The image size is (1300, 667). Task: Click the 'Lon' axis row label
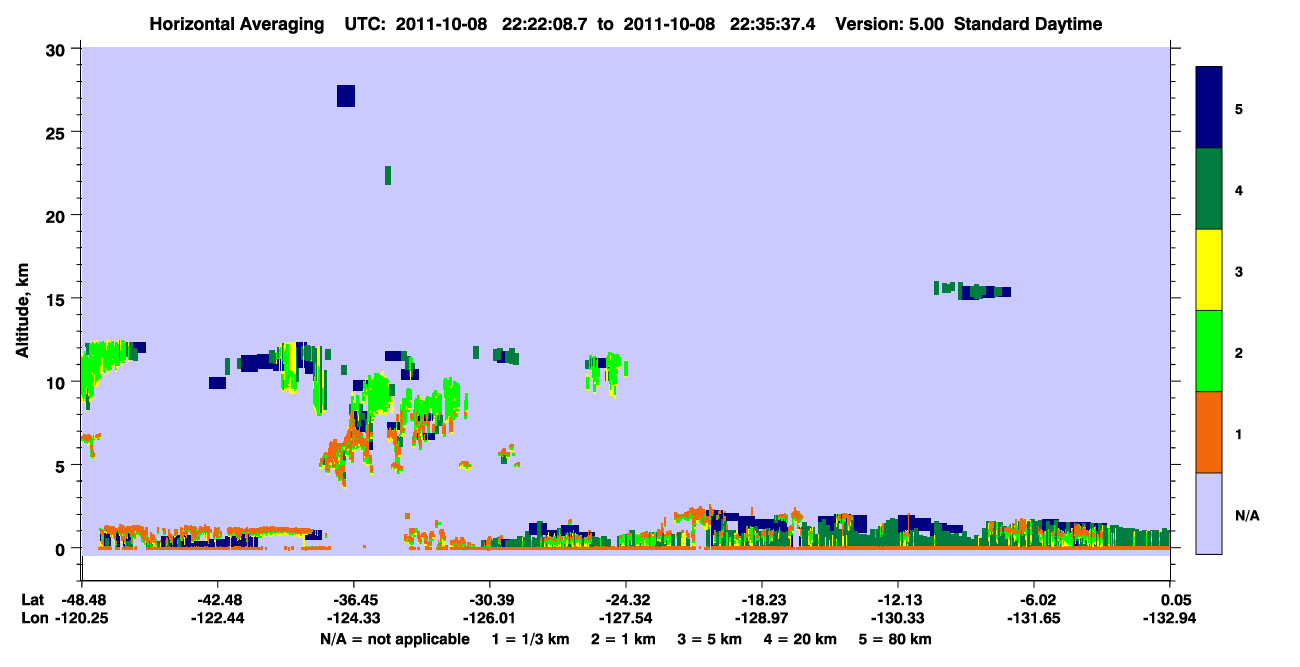coord(33,618)
